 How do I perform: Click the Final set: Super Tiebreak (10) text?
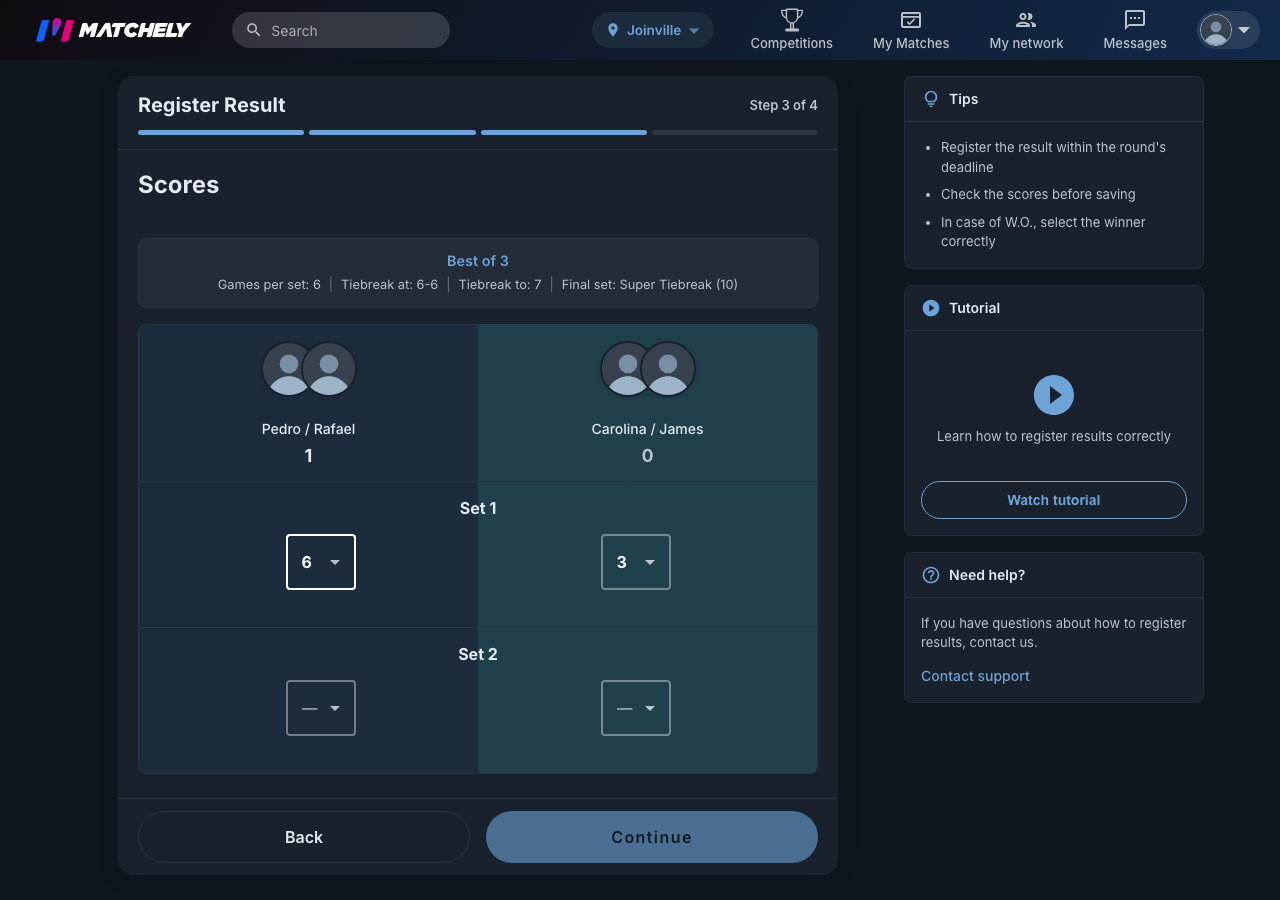(x=650, y=285)
